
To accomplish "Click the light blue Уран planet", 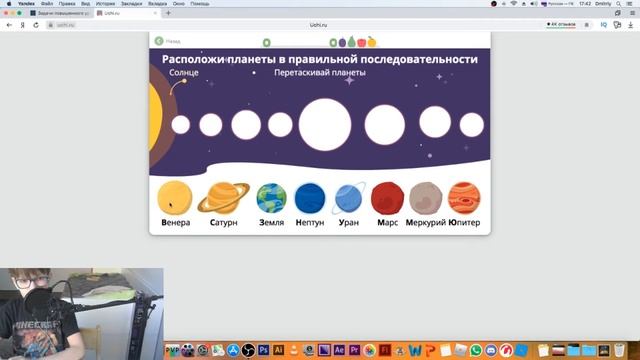I will point(349,198).
